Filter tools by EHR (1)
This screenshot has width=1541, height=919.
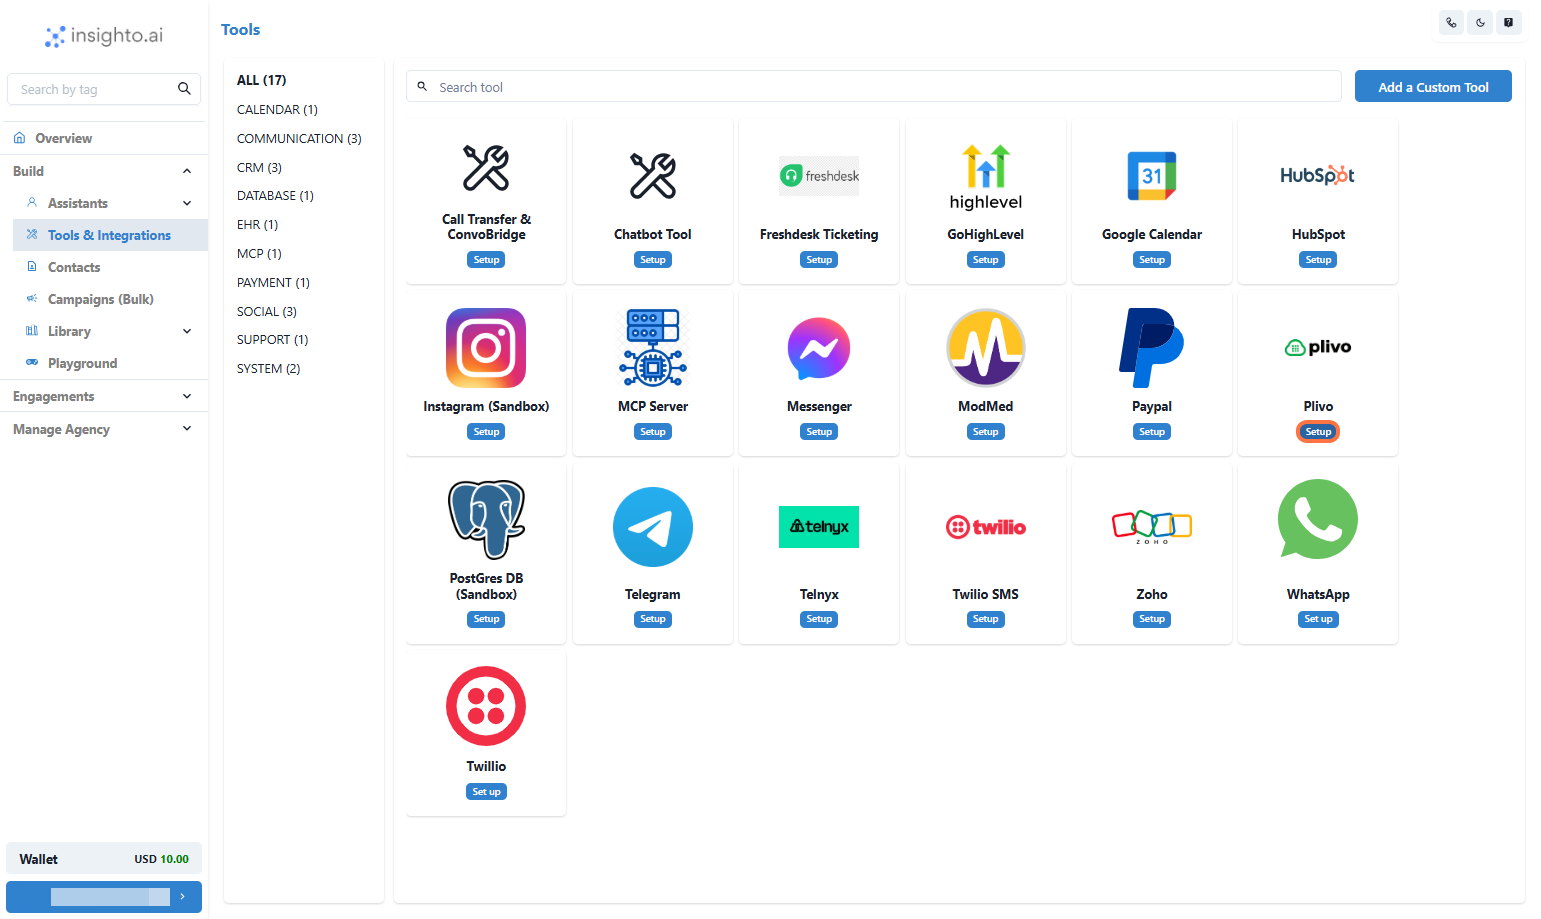click(x=257, y=224)
